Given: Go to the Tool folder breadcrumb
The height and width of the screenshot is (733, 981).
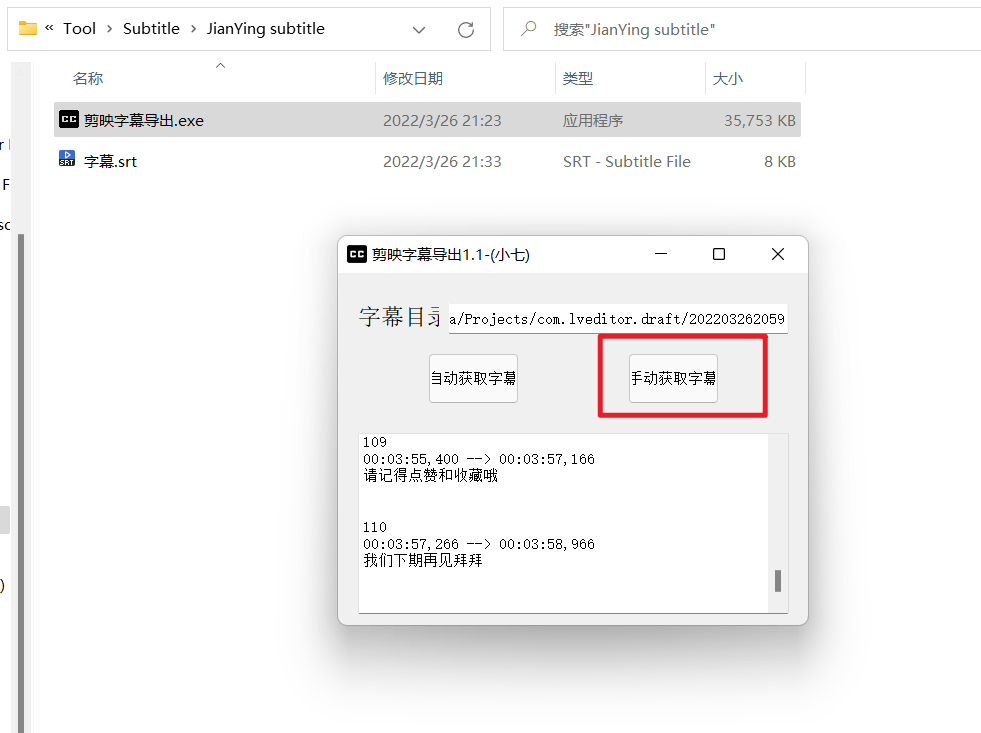Looking at the screenshot, I should pyautogui.click(x=79, y=29).
